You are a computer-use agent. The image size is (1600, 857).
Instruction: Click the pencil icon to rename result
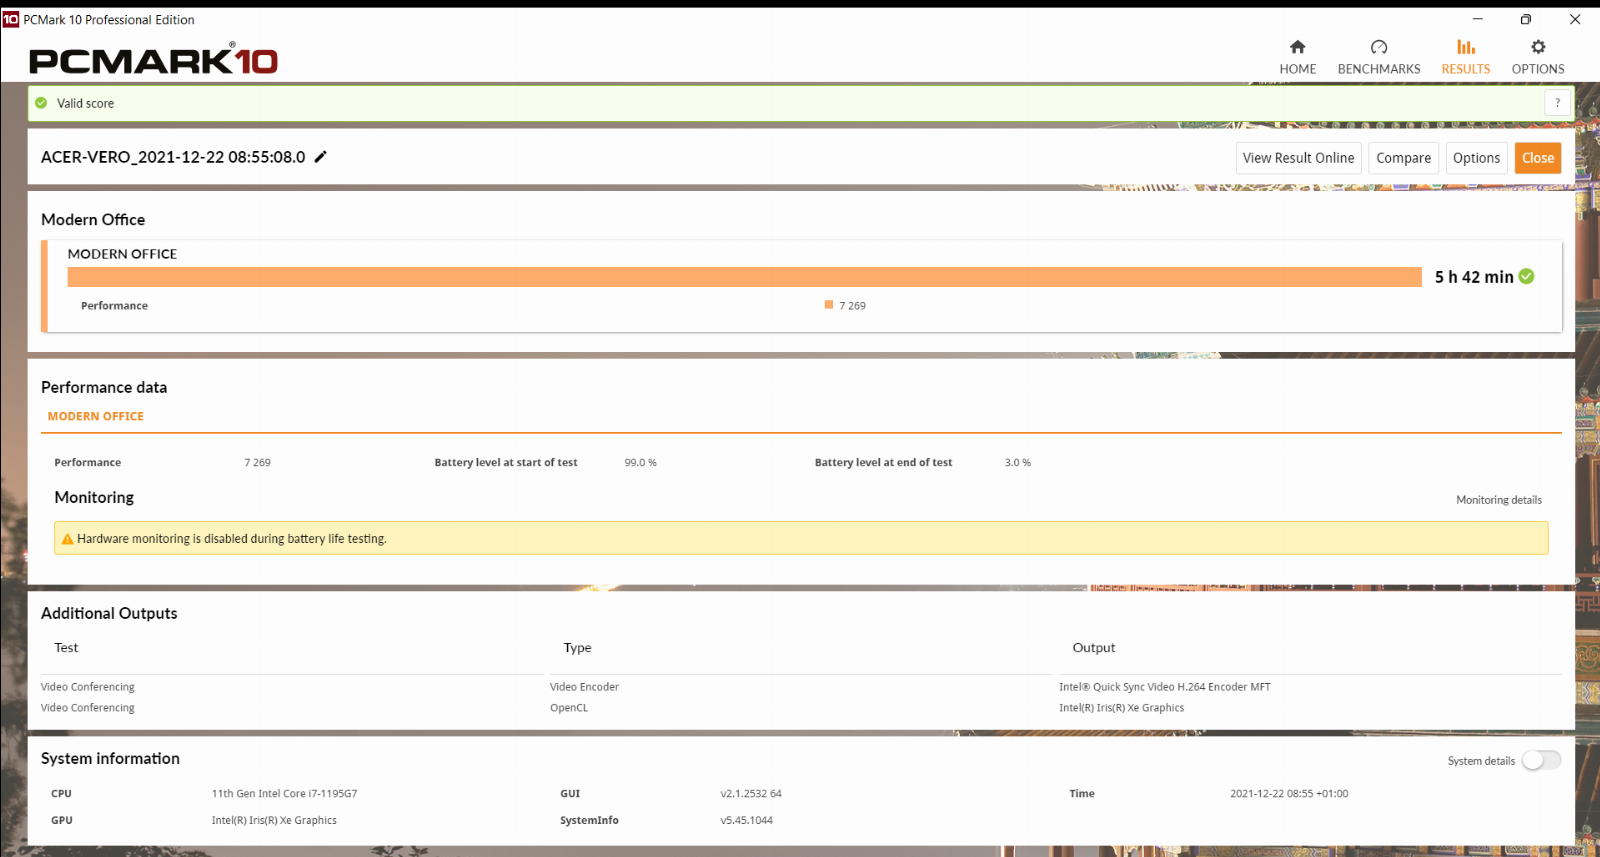(x=321, y=157)
